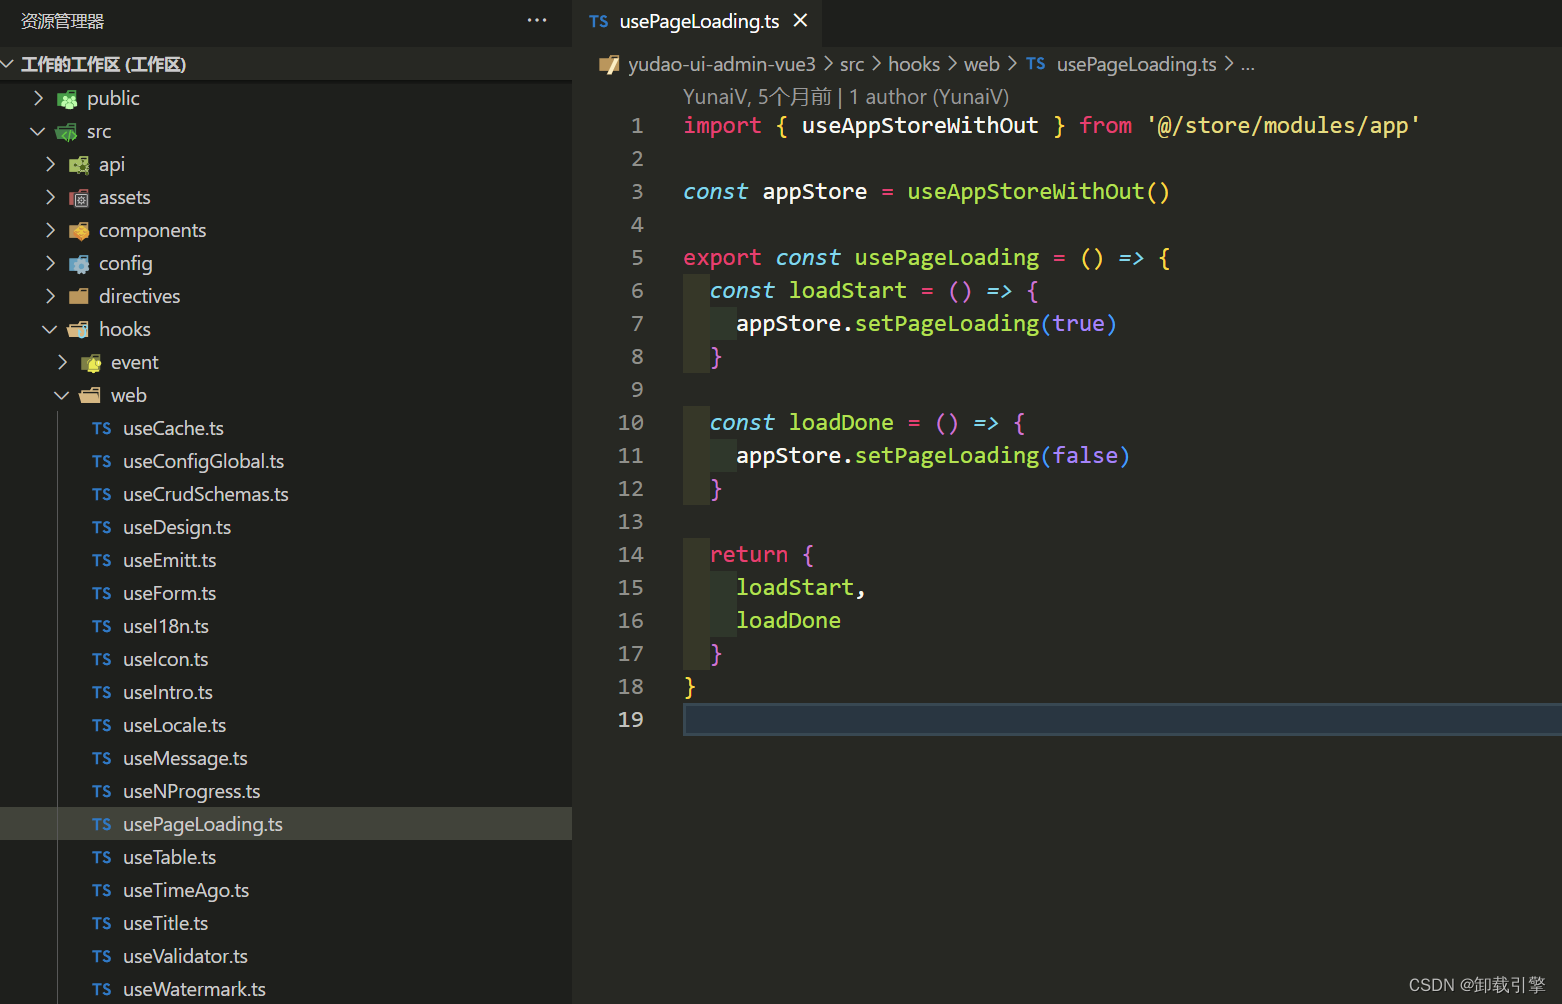The image size is (1562, 1004).
Task: Click setPageLoading(true) on line 7
Action: pos(985,324)
